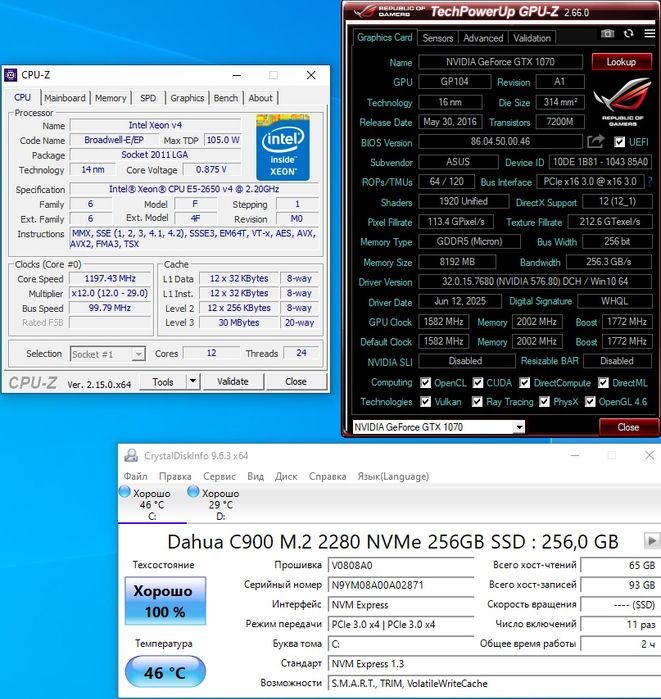Click the Driver Version field in GPU-Z
Screen dimensions: 661x699
coord(535,281)
